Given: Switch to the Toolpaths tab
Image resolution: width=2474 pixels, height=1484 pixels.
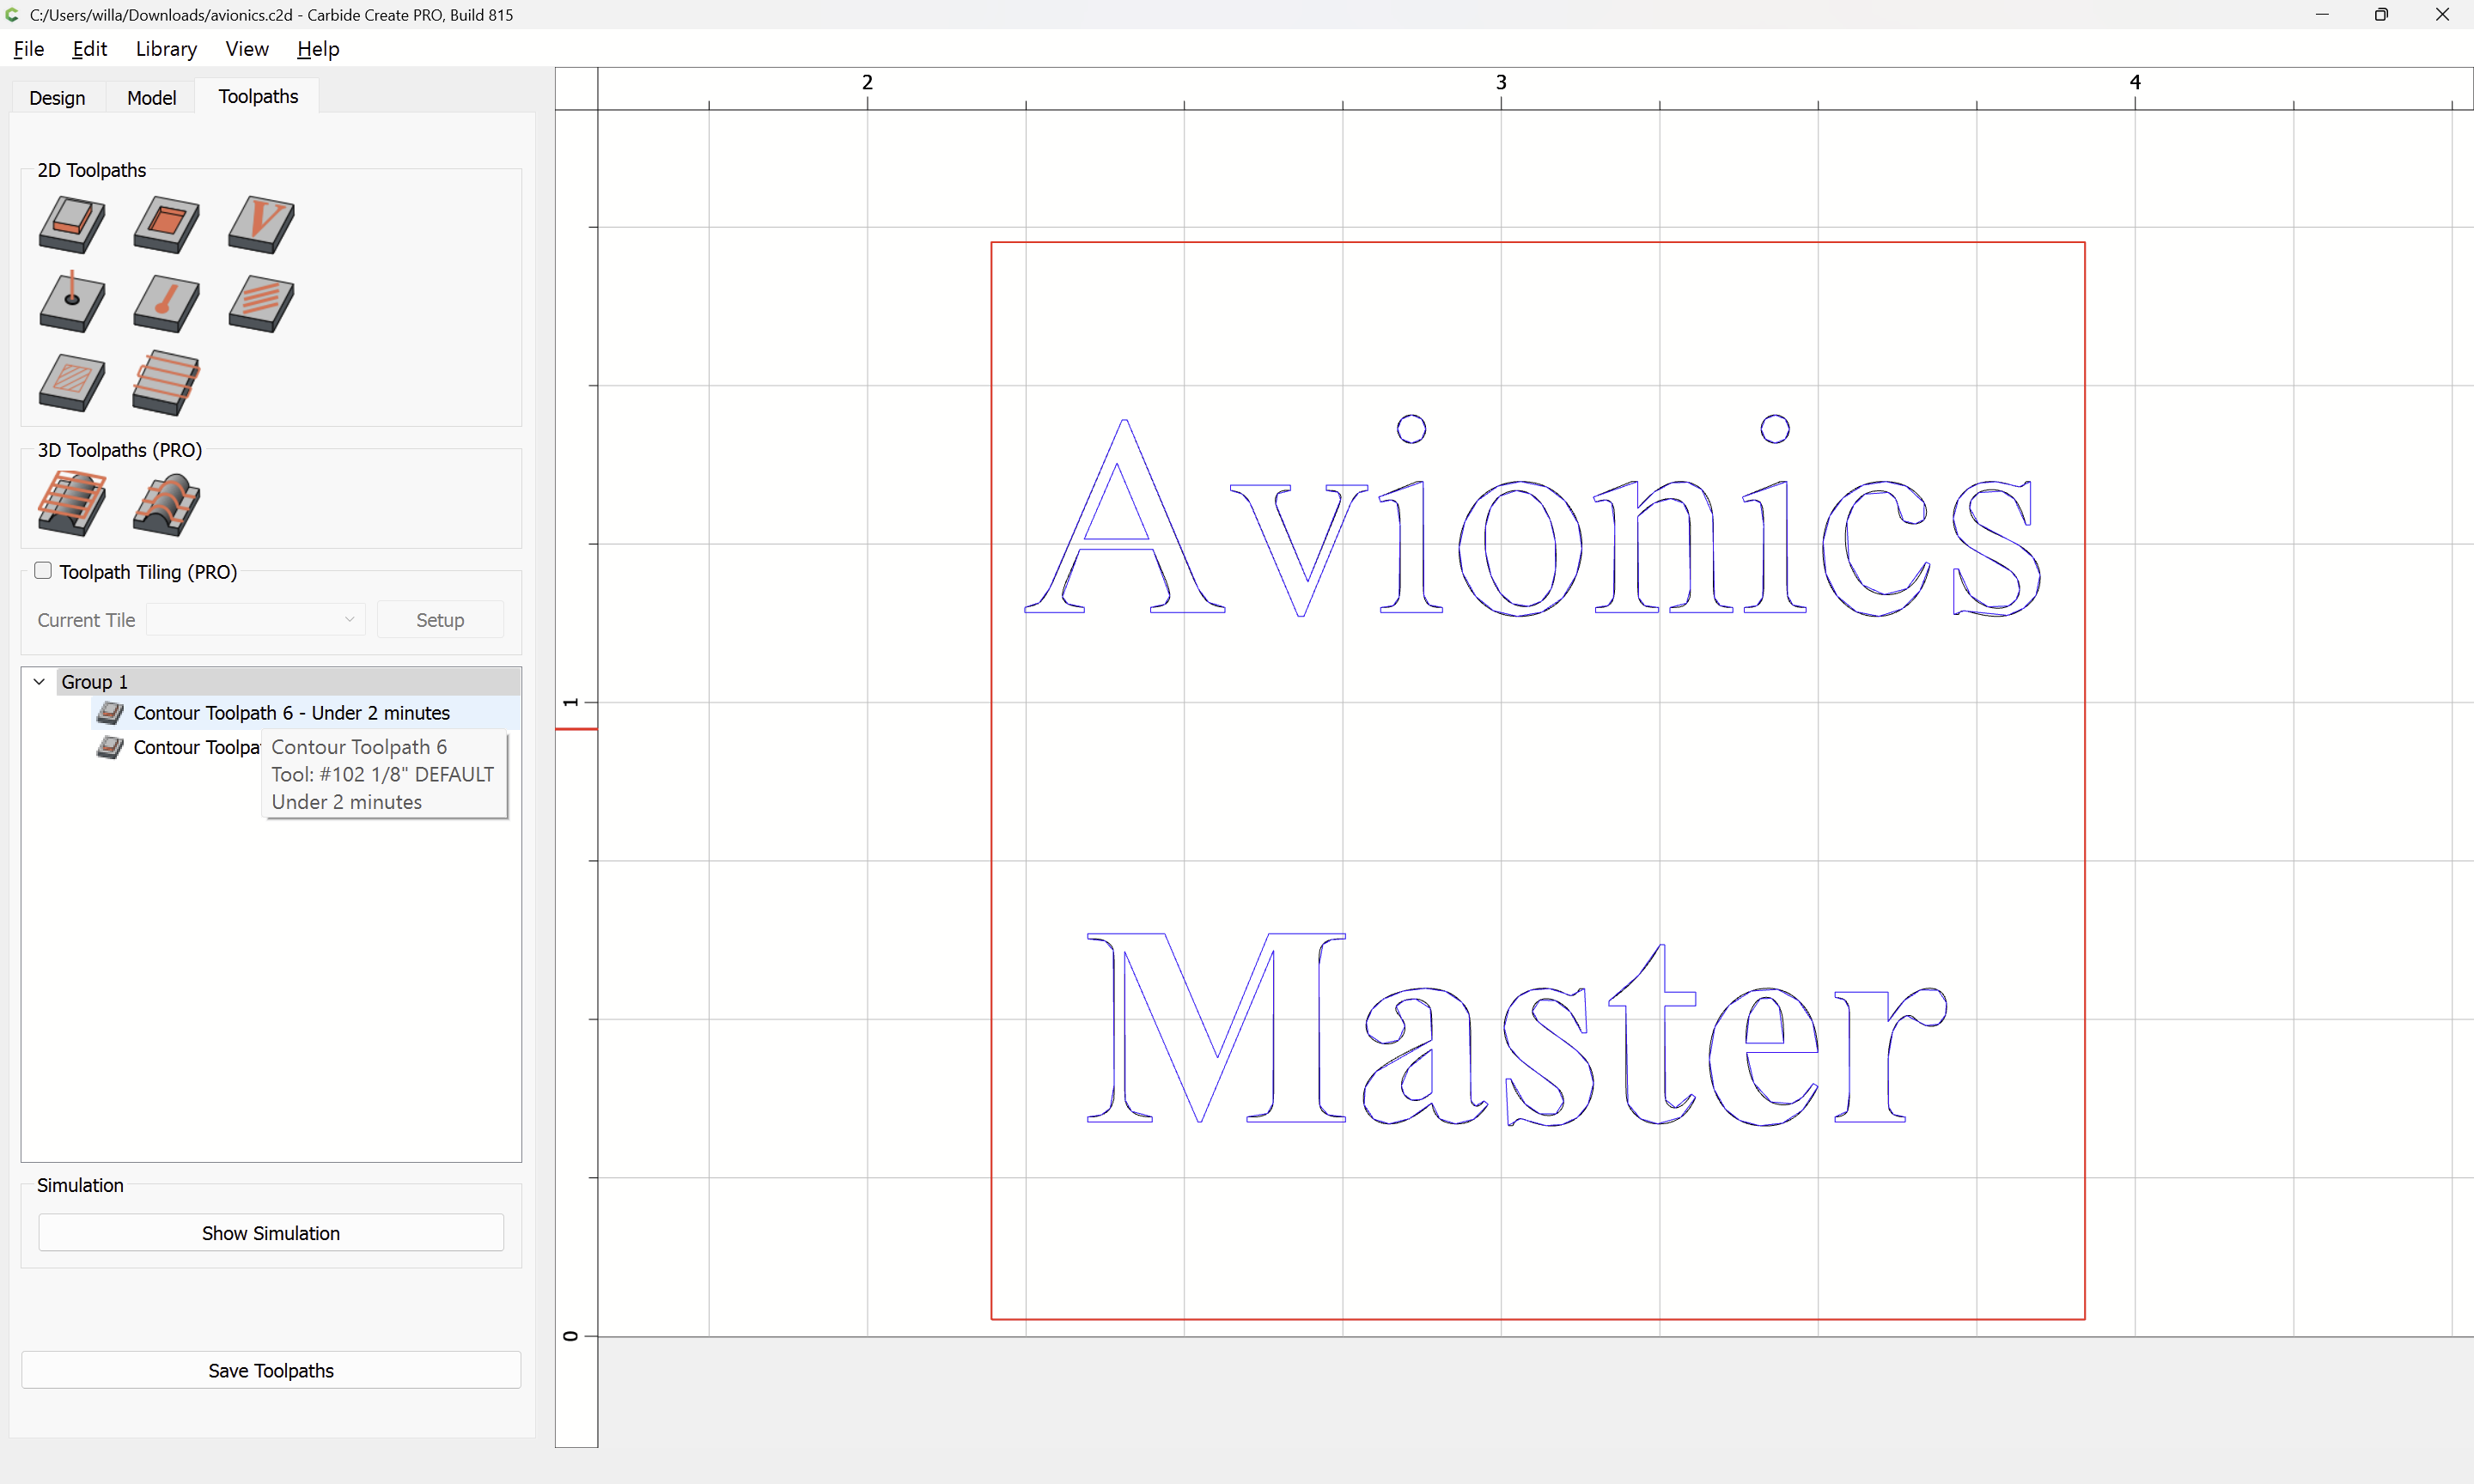Looking at the screenshot, I should click(x=258, y=96).
